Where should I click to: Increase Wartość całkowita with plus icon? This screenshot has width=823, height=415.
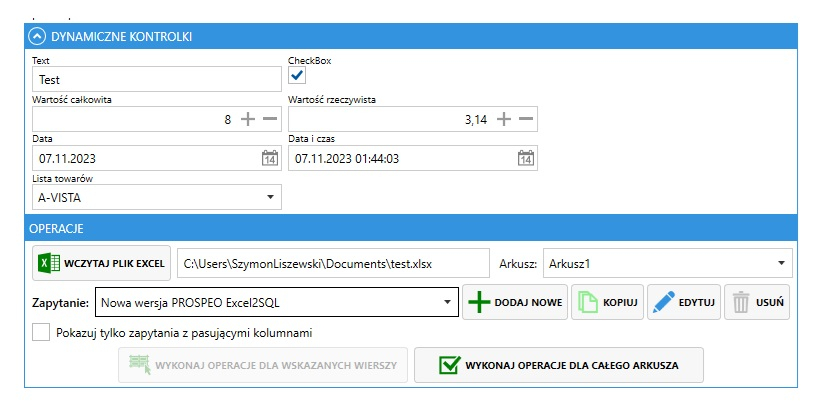247,119
